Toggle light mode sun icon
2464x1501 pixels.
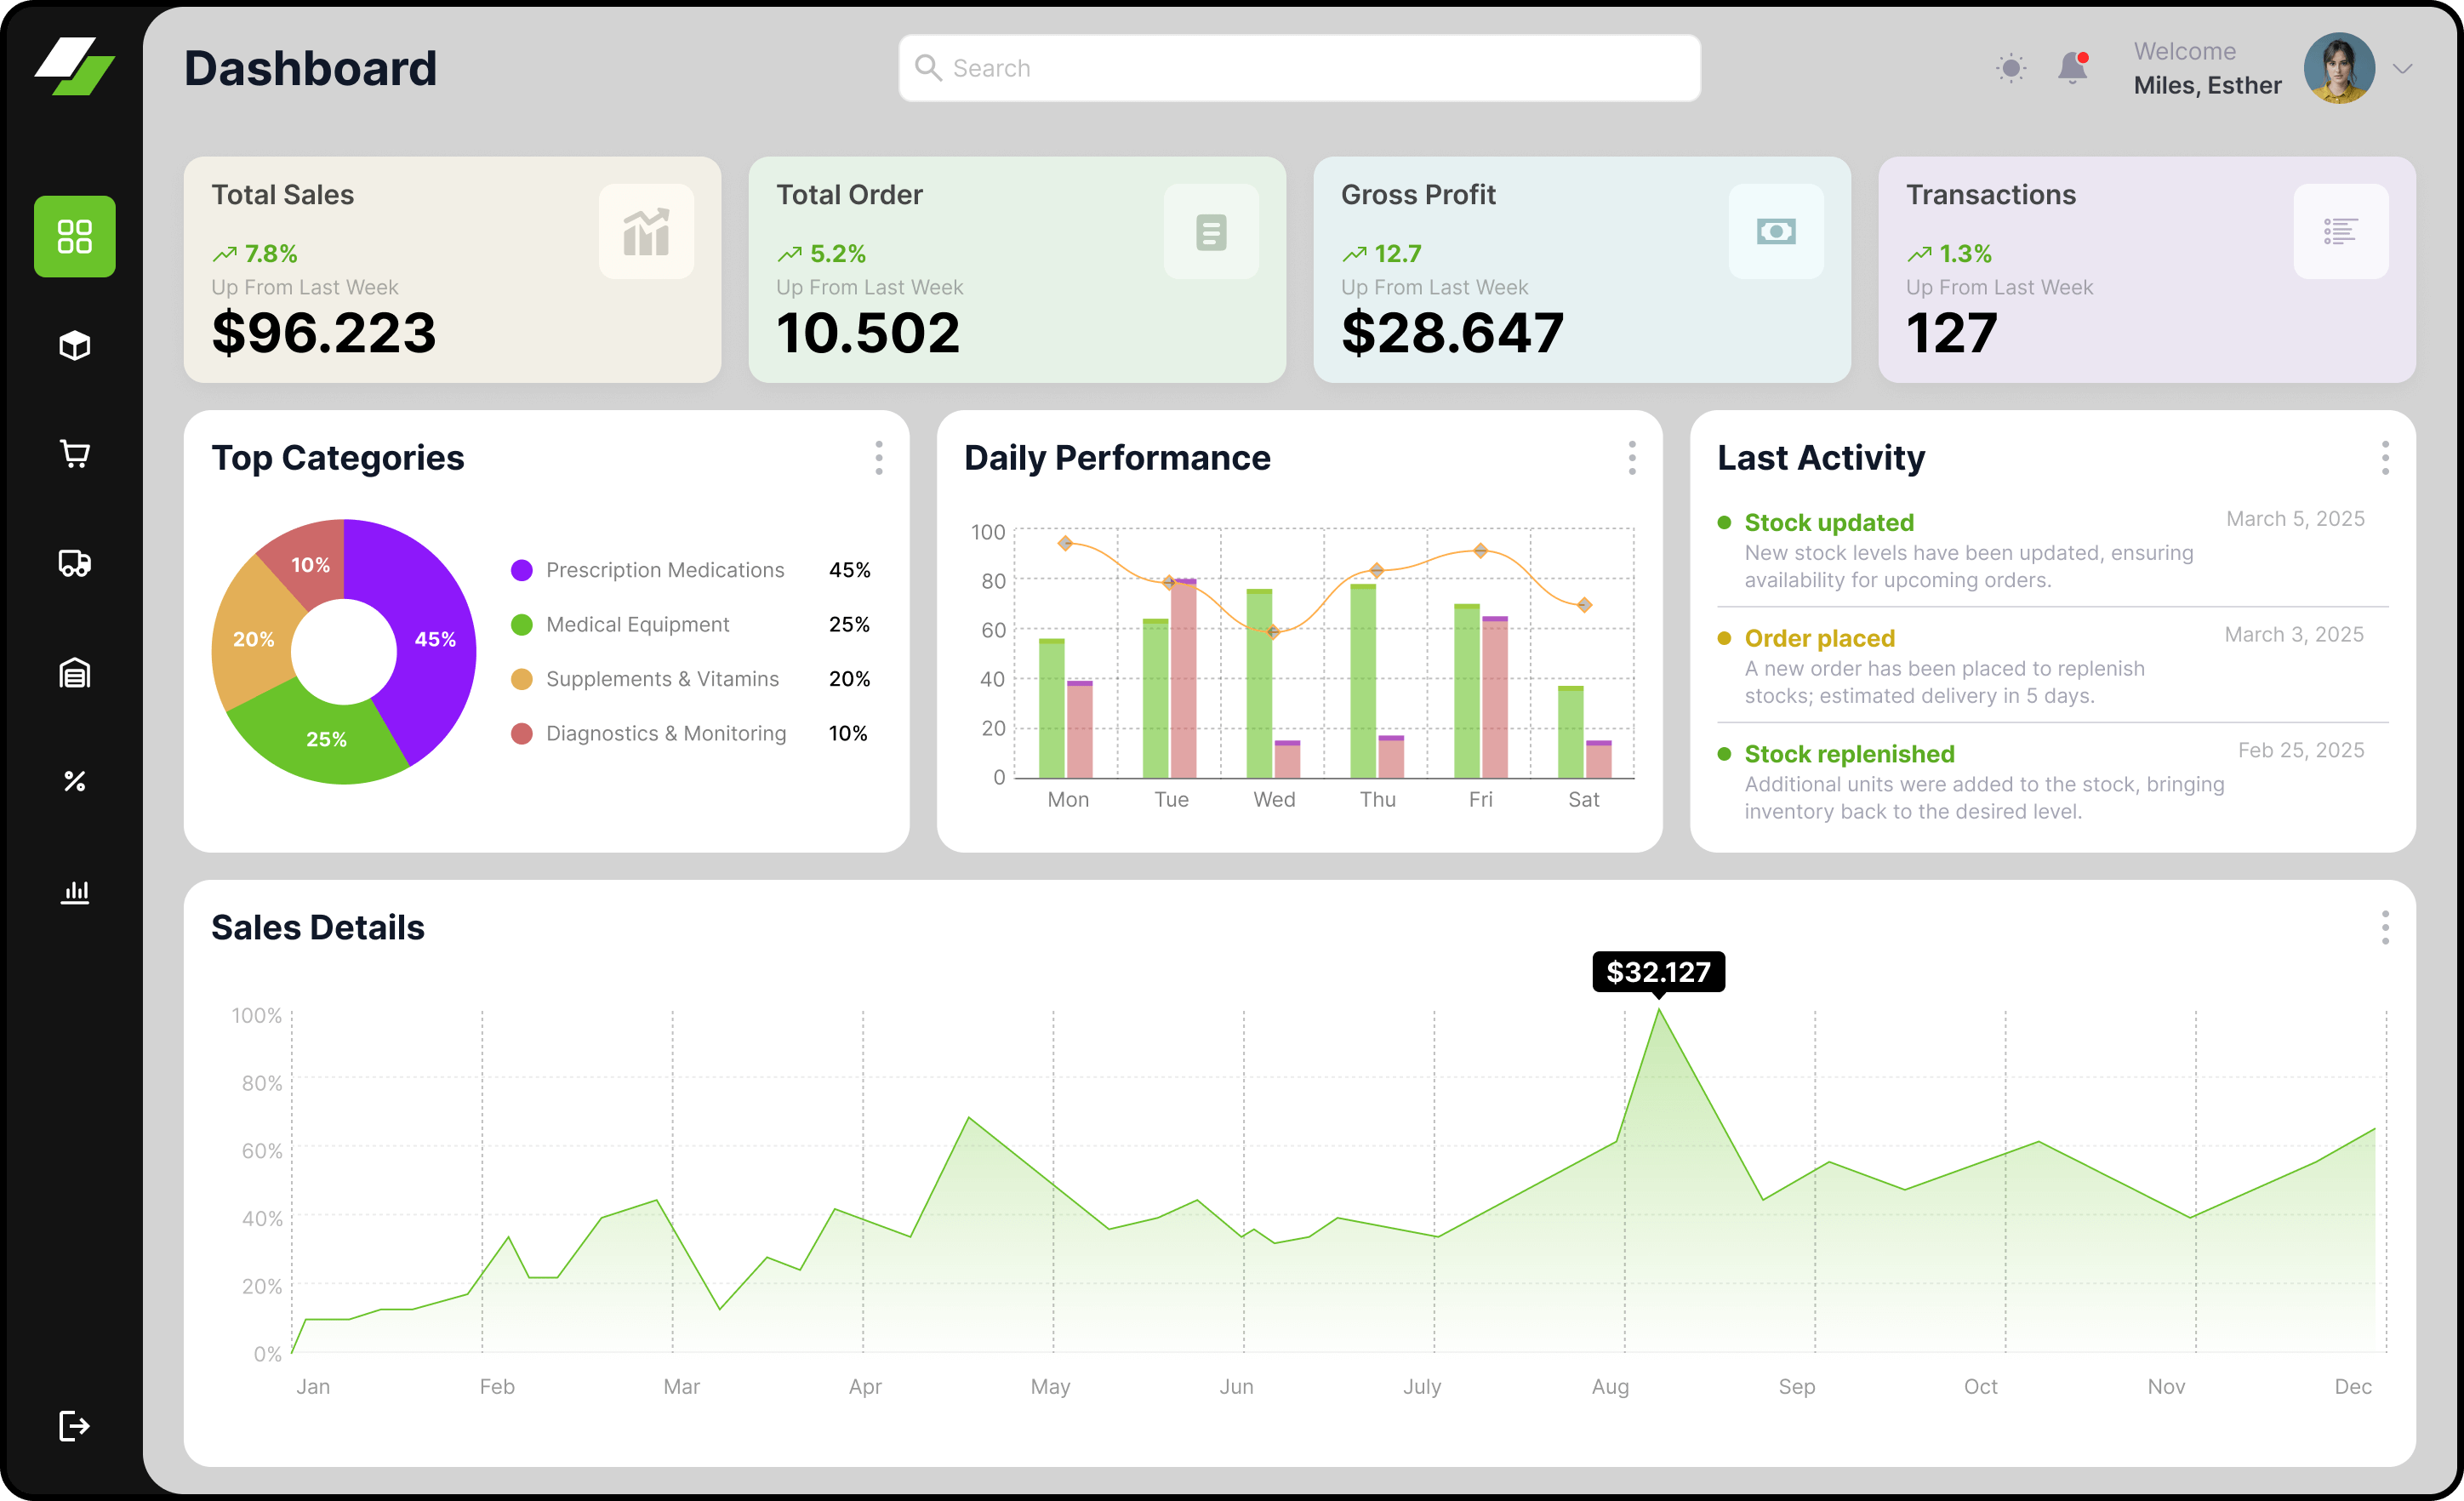(x=2010, y=68)
